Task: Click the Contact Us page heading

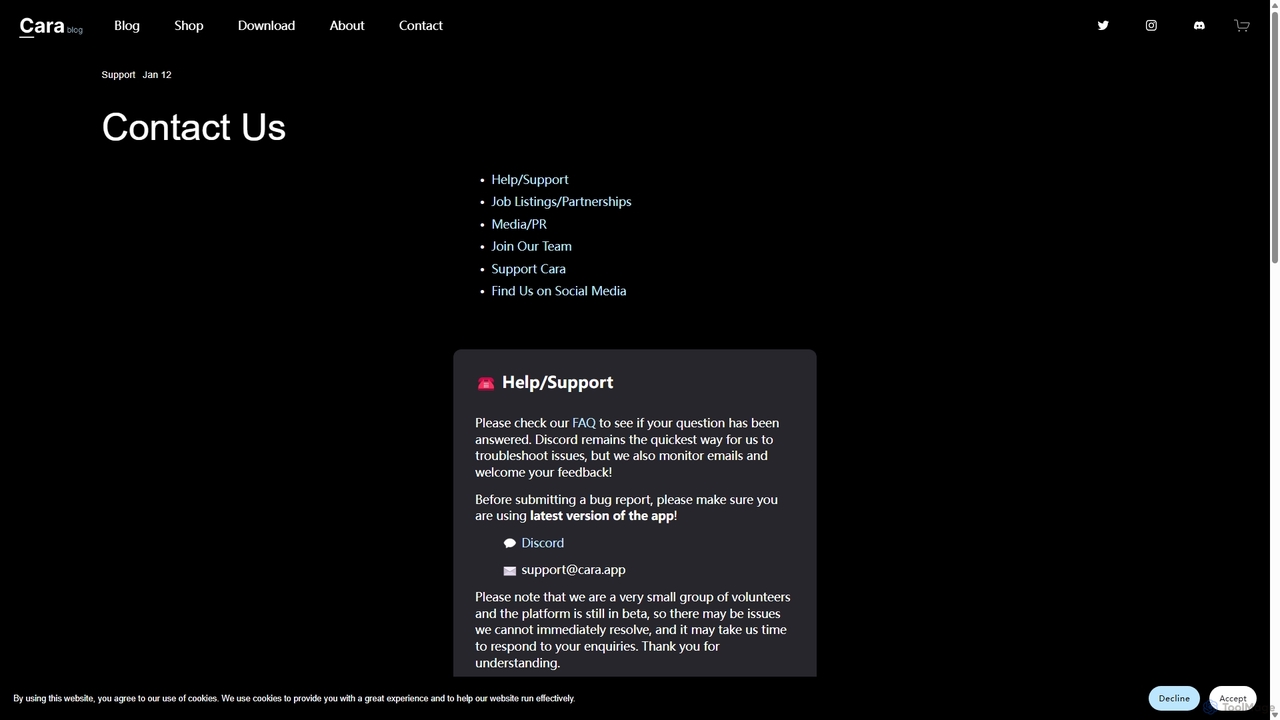Action: [194, 127]
